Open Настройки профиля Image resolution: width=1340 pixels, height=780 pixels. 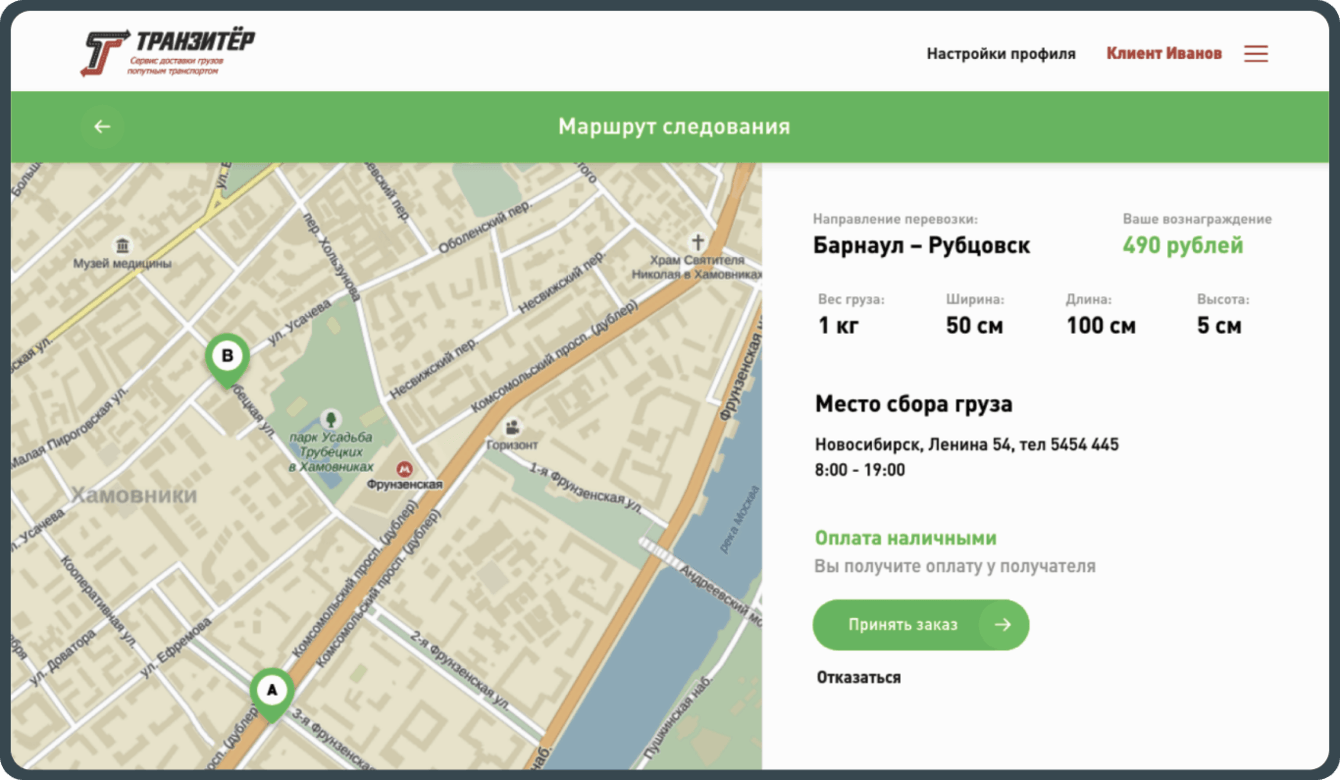coord(1001,54)
